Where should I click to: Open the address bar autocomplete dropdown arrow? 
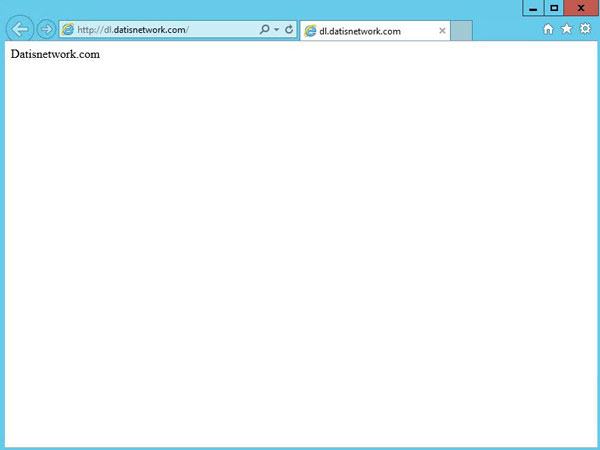pyautogui.click(x=276, y=29)
